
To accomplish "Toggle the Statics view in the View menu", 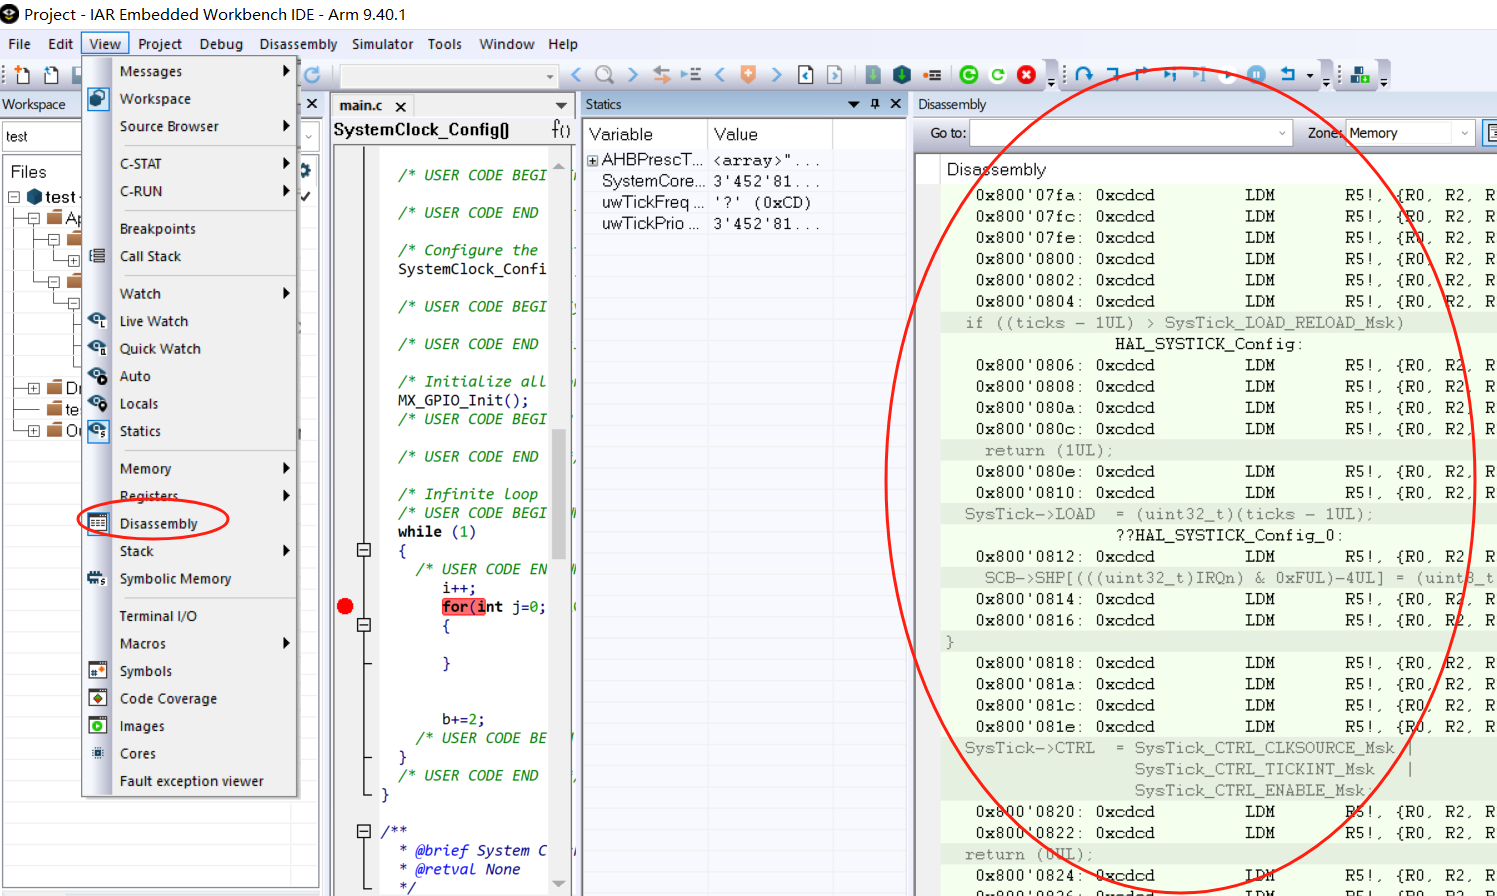I will [x=140, y=431].
